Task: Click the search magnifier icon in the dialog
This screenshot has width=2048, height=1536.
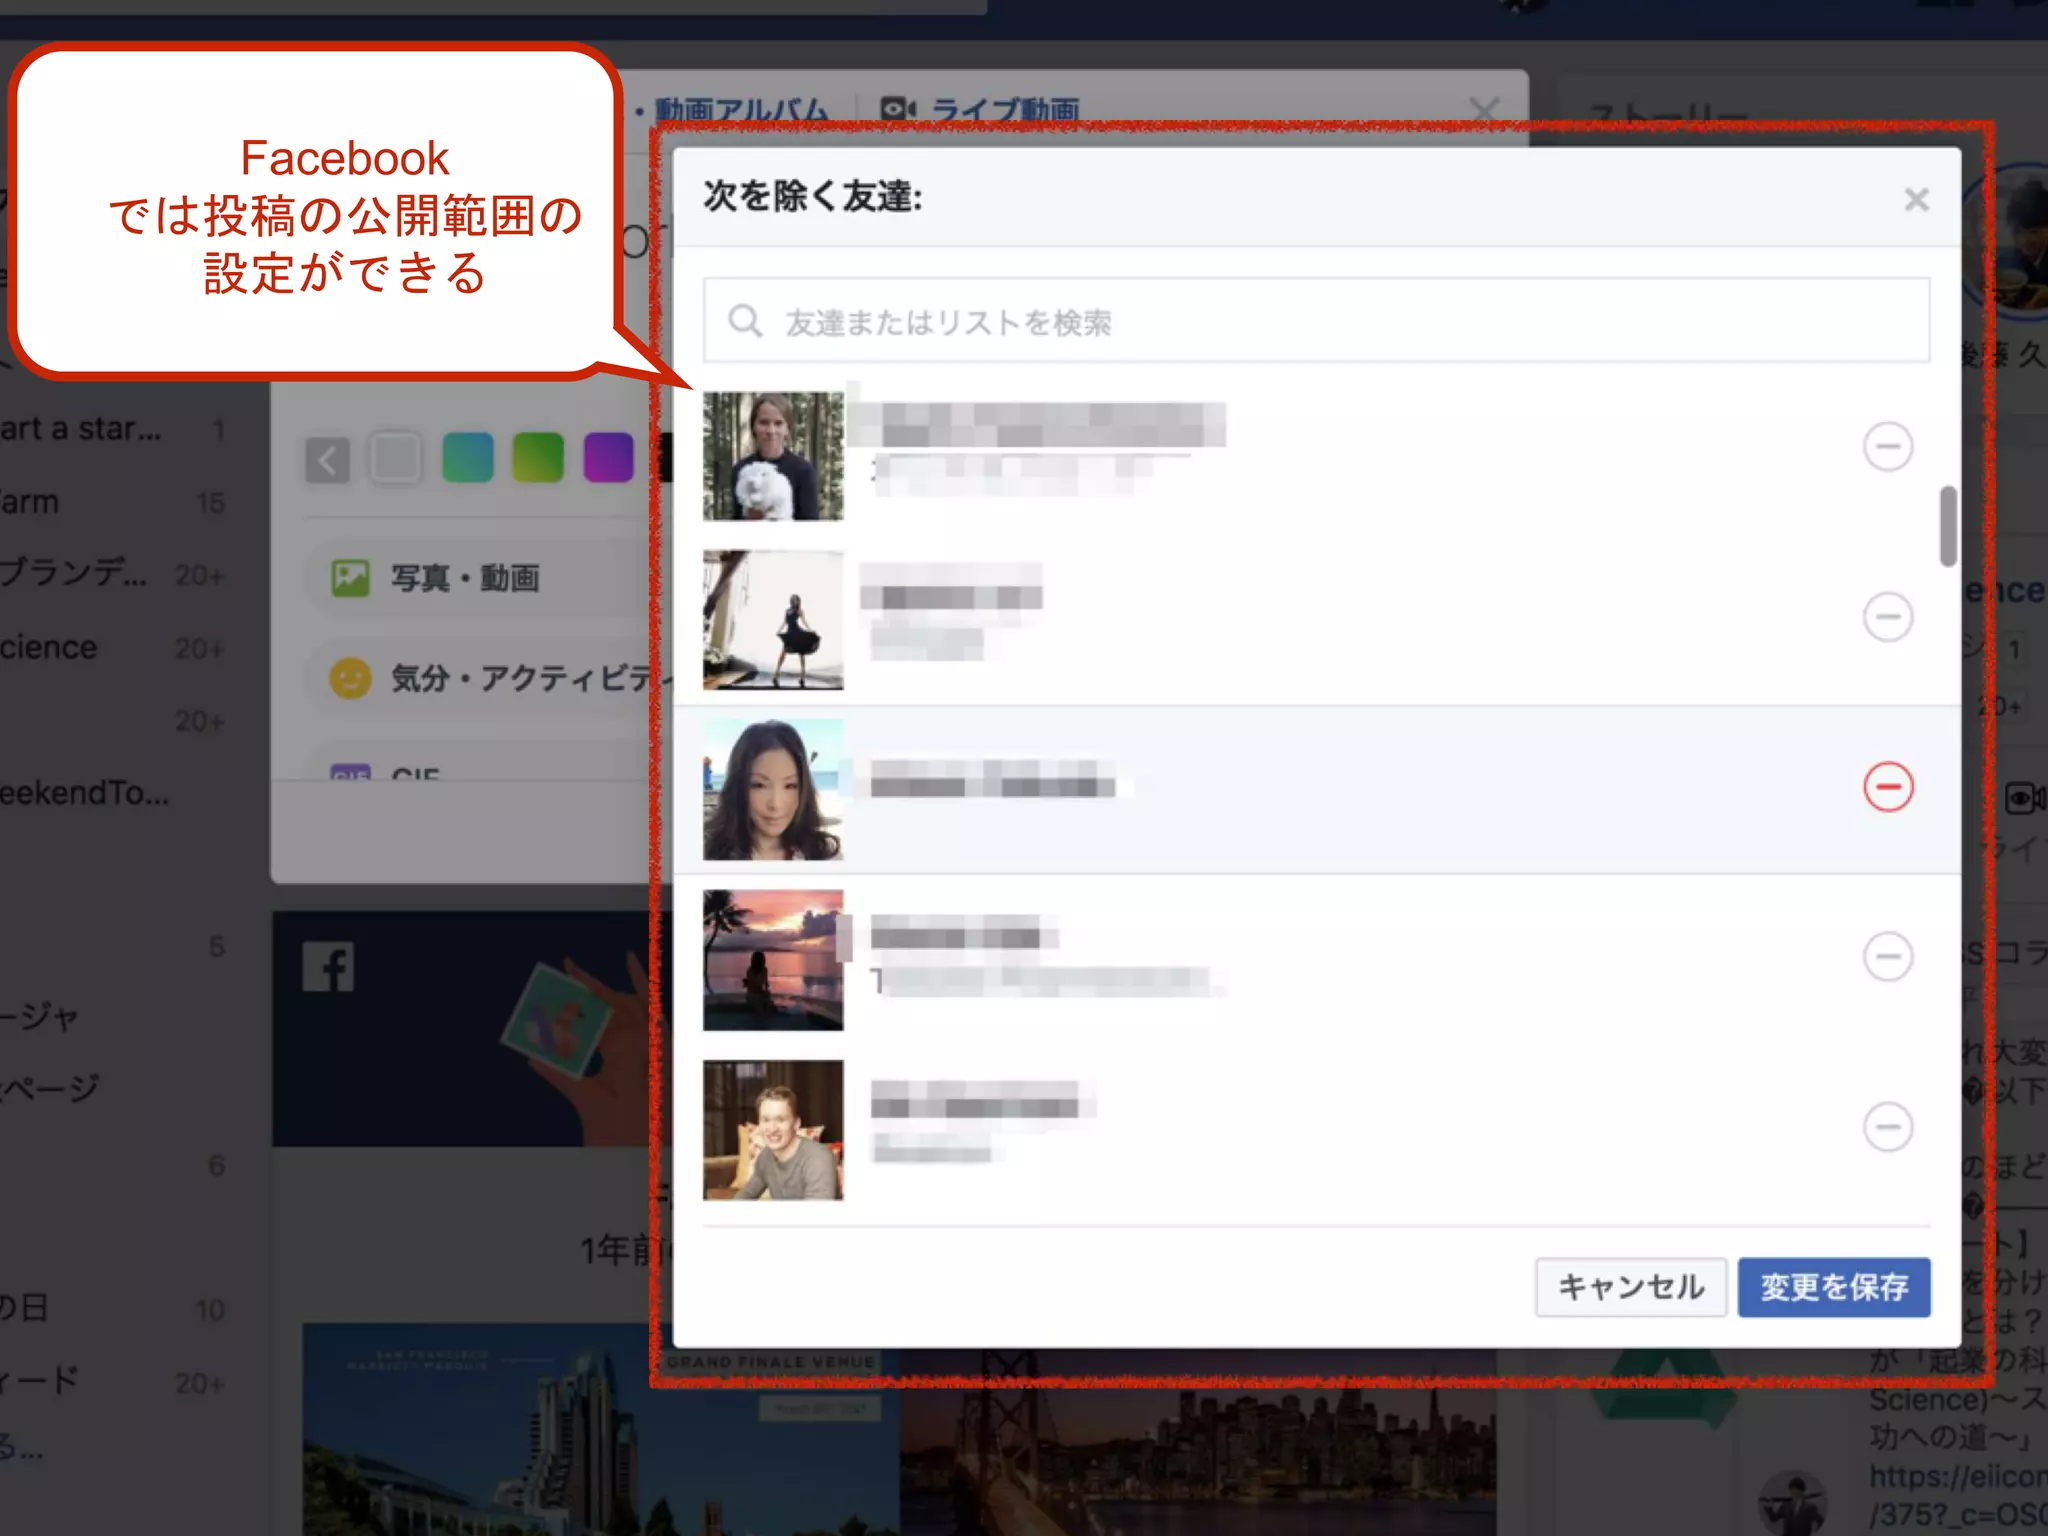Action: coord(745,321)
